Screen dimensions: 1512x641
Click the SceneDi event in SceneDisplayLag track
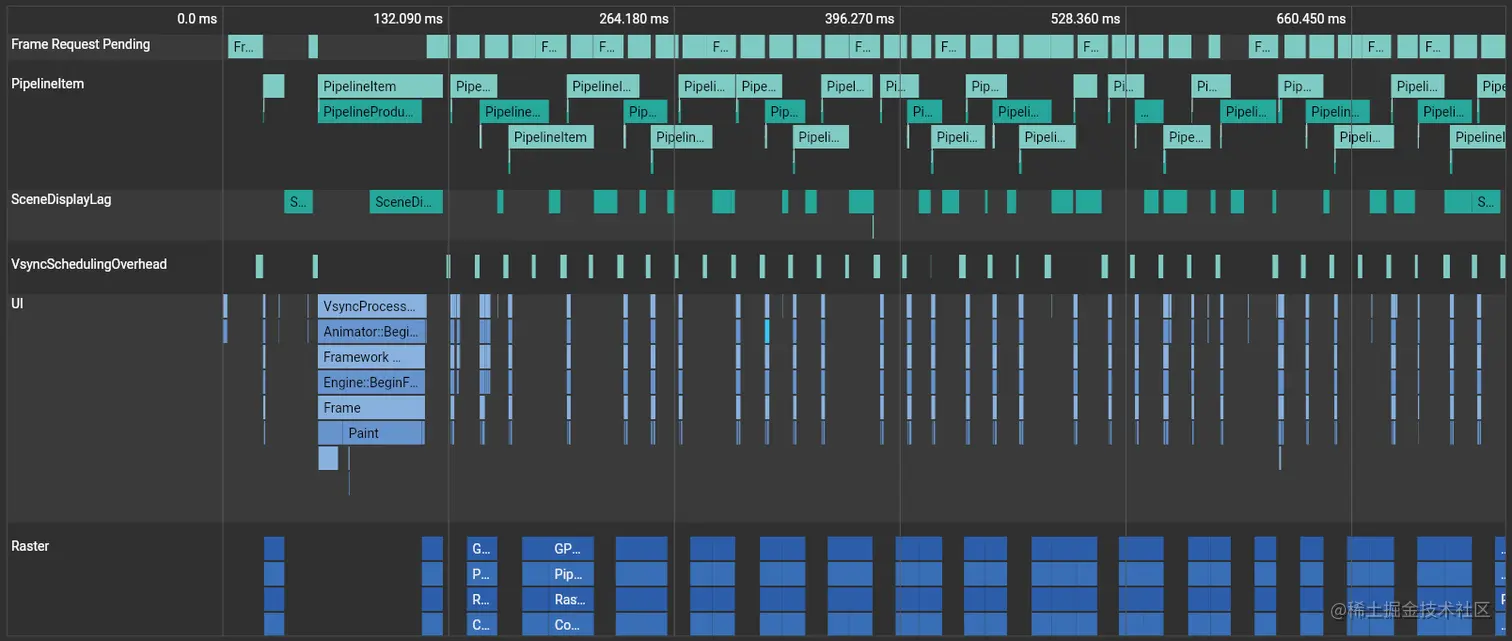(406, 201)
